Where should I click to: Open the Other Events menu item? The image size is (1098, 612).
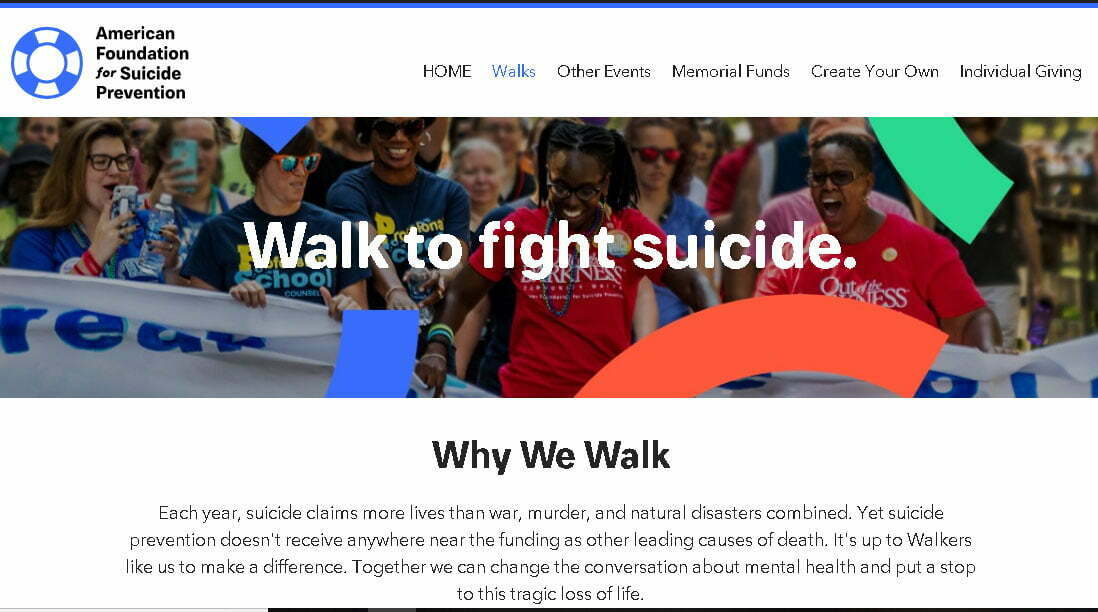click(x=604, y=71)
